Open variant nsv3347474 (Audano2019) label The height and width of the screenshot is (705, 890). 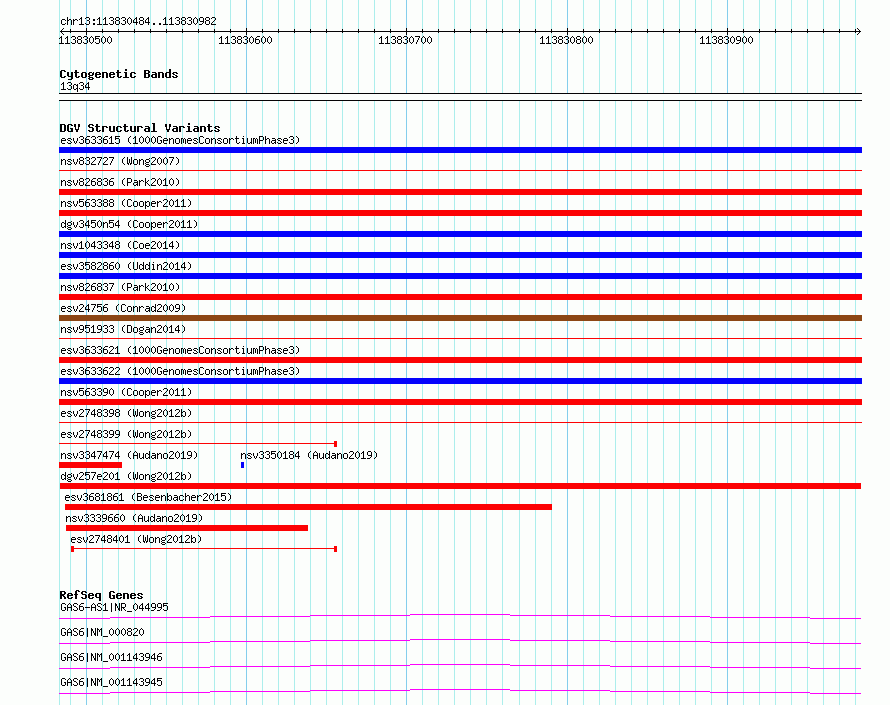coord(129,455)
